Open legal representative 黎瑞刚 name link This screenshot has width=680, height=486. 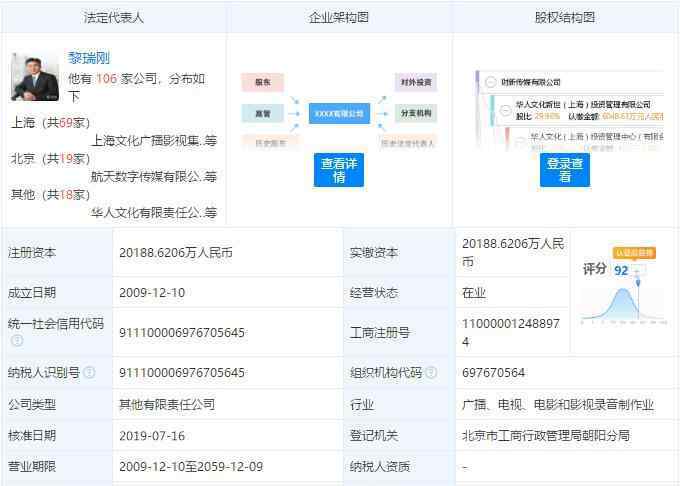pyautogui.click(x=89, y=59)
